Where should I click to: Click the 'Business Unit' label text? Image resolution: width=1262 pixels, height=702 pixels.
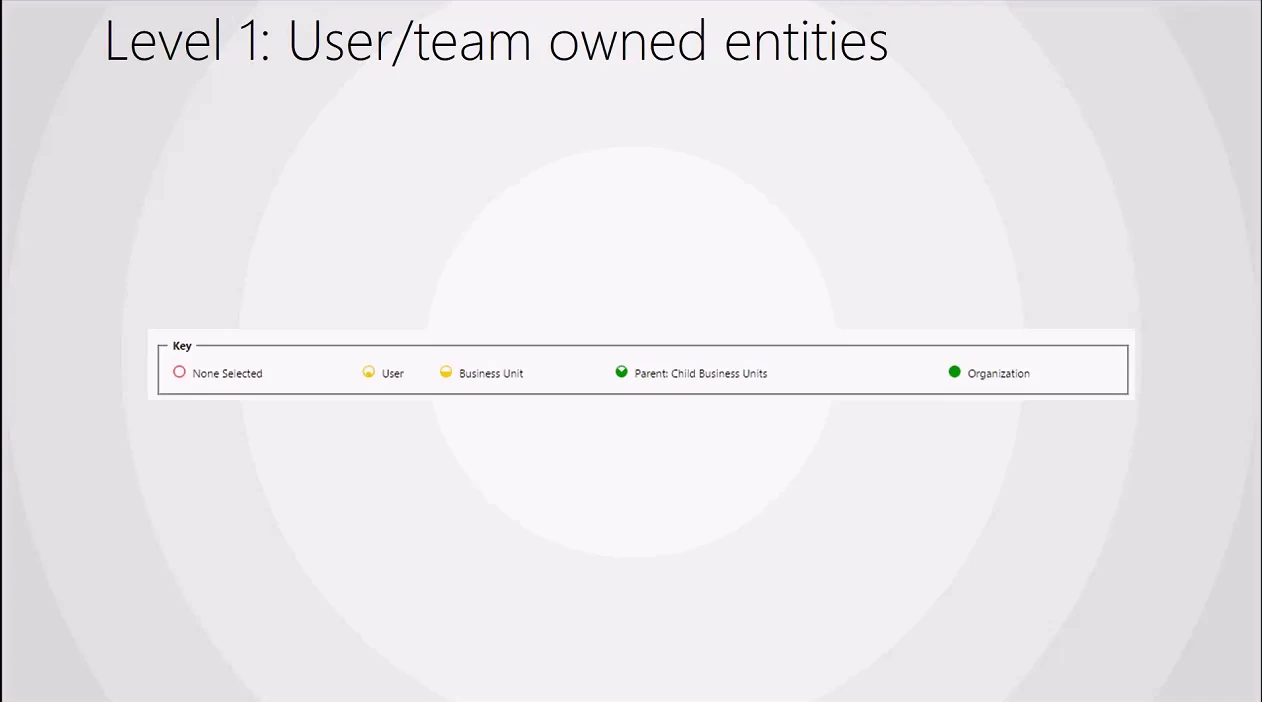pyautogui.click(x=491, y=374)
